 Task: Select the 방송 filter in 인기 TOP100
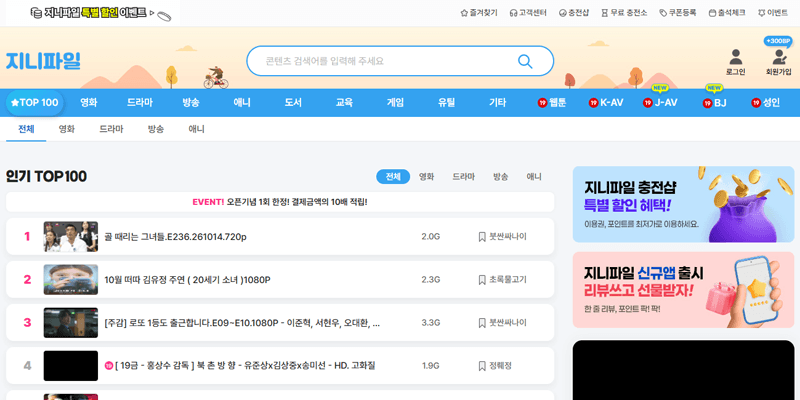[x=501, y=177]
